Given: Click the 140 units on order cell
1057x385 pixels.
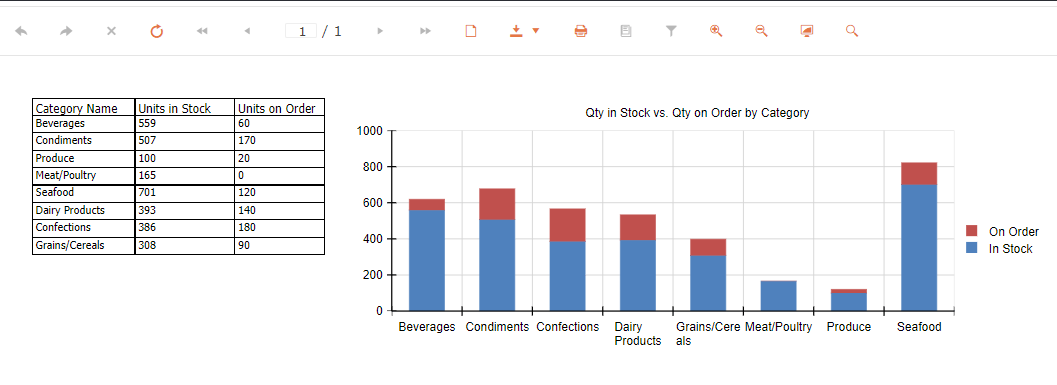Looking at the screenshot, I should (x=280, y=210).
